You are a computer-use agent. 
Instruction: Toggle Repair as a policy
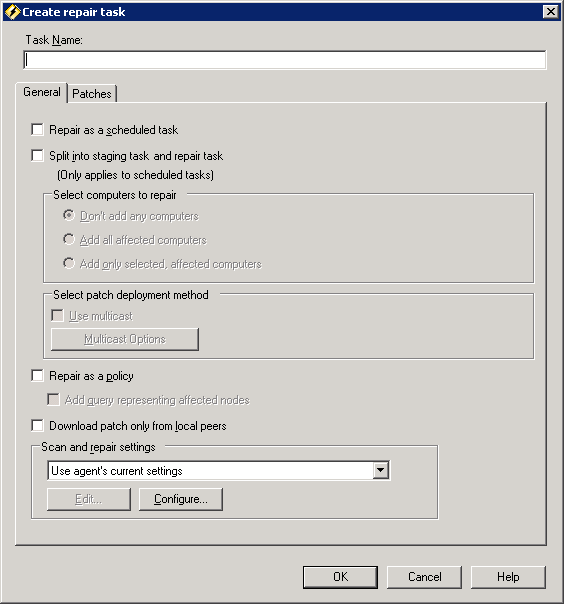[x=37, y=375]
